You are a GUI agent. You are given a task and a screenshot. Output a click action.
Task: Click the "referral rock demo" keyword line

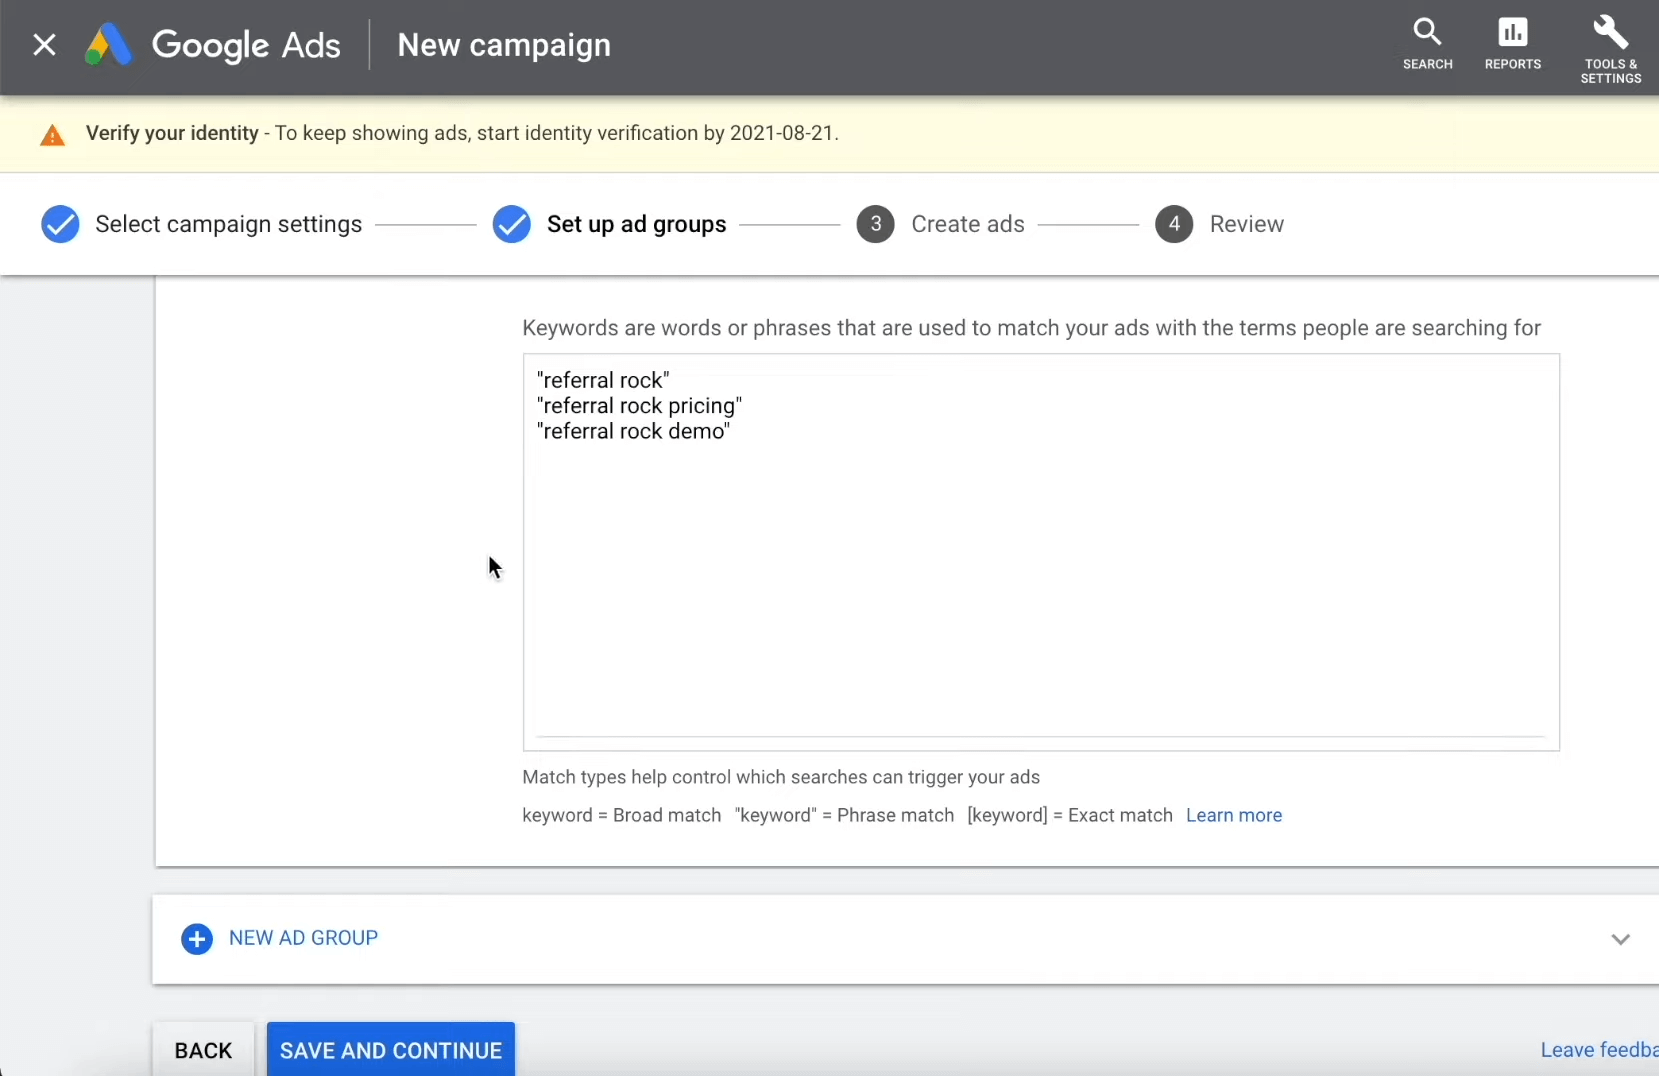tap(633, 431)
